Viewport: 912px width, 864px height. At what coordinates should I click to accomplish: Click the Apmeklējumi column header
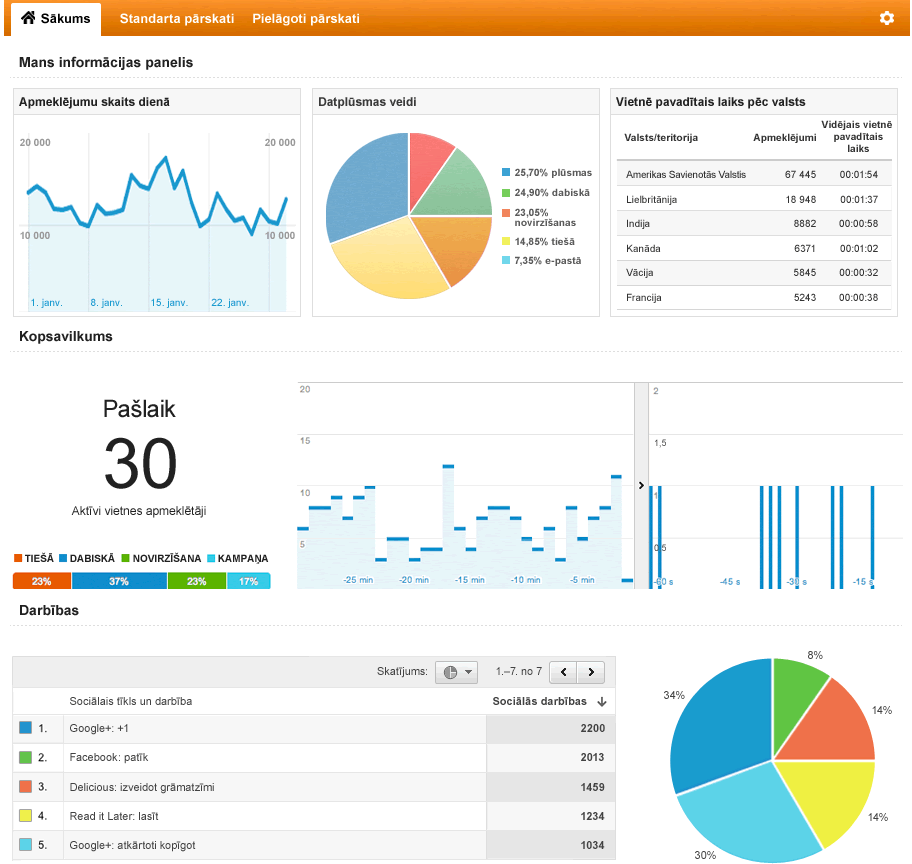[784, 137]
